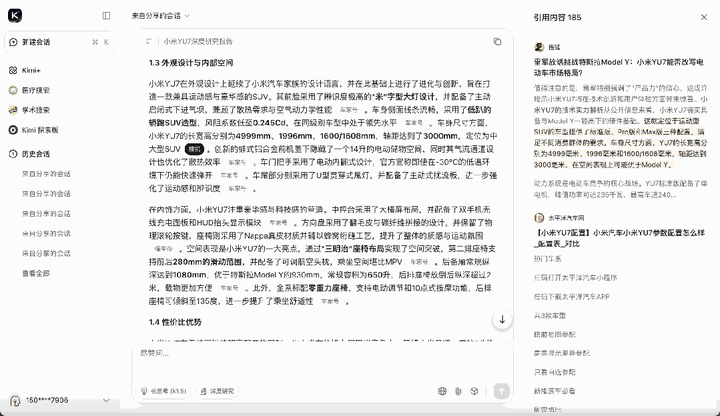This screenshot has width=720, height=416.
Task: Copy the report using copy icon
Action: coord(497,41)
